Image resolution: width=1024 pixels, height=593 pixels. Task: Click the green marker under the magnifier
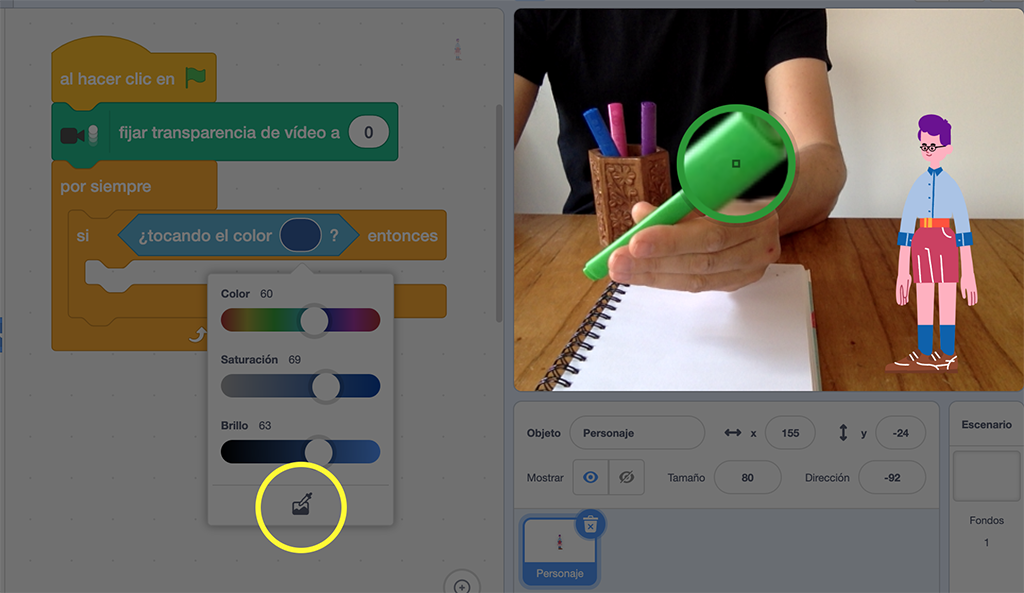point(736,163)
